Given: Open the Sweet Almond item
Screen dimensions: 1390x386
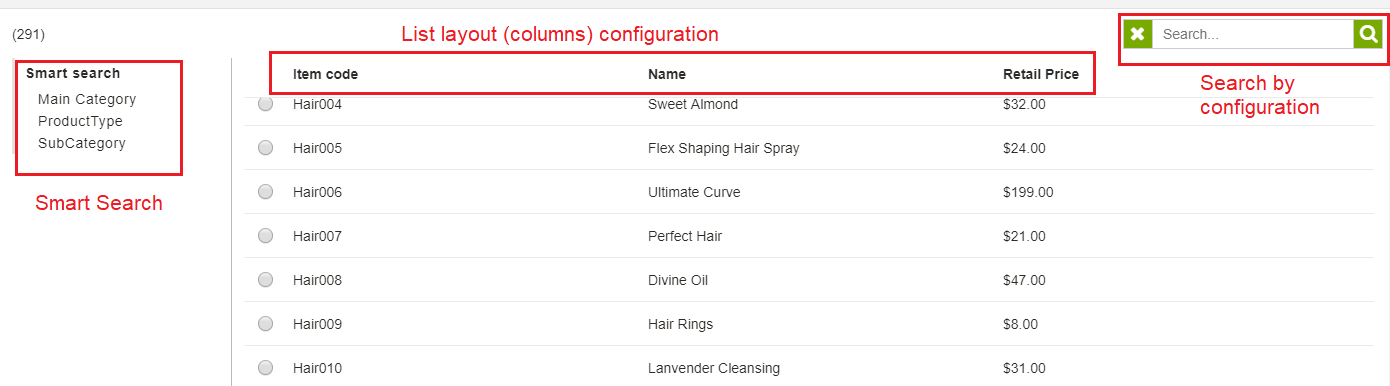Looking at the screenshot, I should point(693,104).
